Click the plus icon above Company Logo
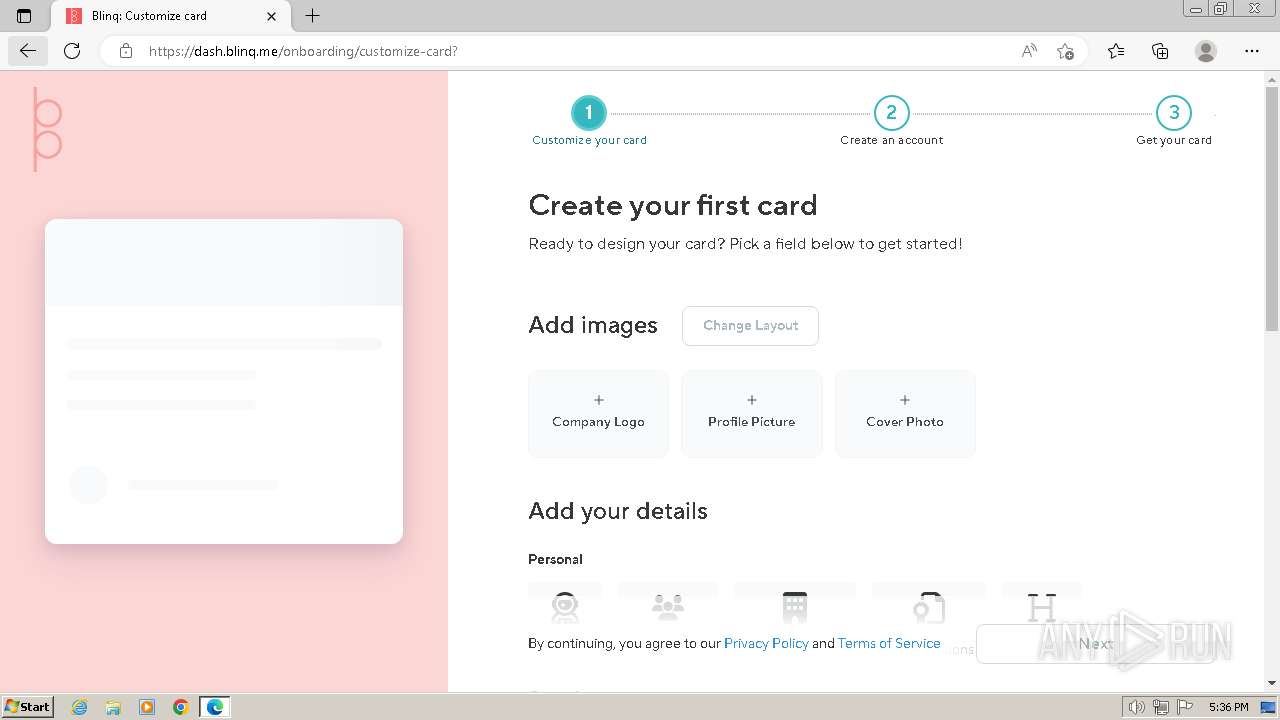This screenshot has width=1280, height=720. coord(598,400)
